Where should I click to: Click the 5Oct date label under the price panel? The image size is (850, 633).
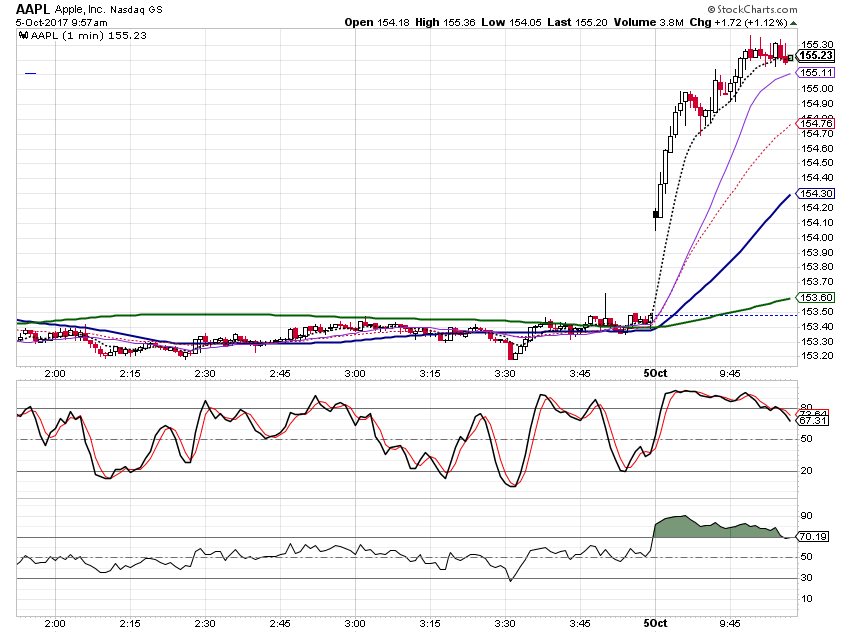655,373
